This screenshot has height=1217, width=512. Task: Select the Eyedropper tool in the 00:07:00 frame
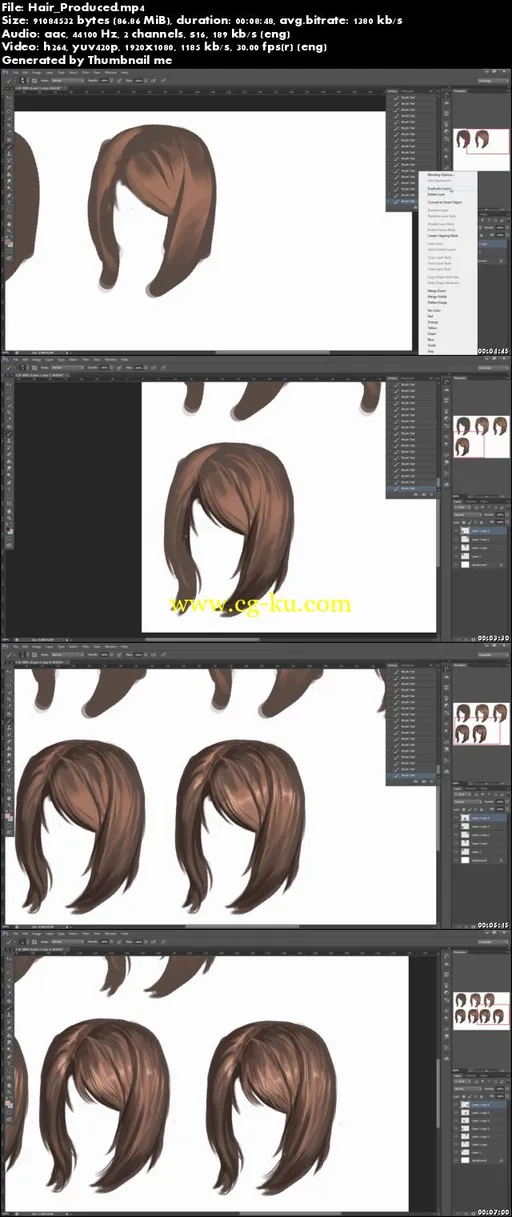9,993
